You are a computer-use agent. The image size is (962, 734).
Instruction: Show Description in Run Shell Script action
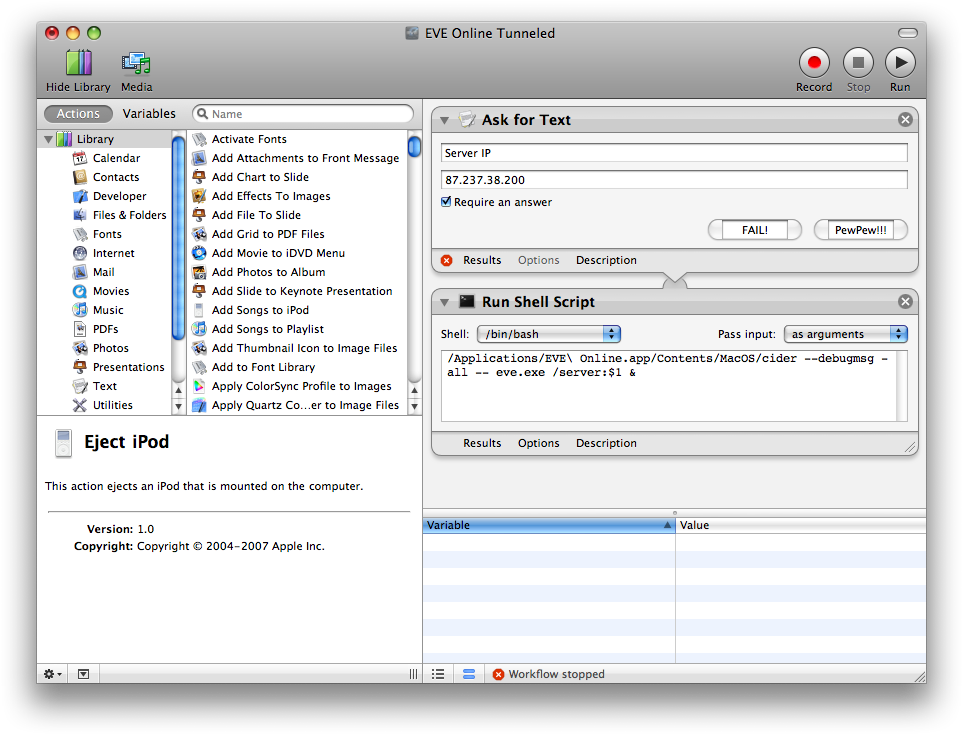click(606, 443)
